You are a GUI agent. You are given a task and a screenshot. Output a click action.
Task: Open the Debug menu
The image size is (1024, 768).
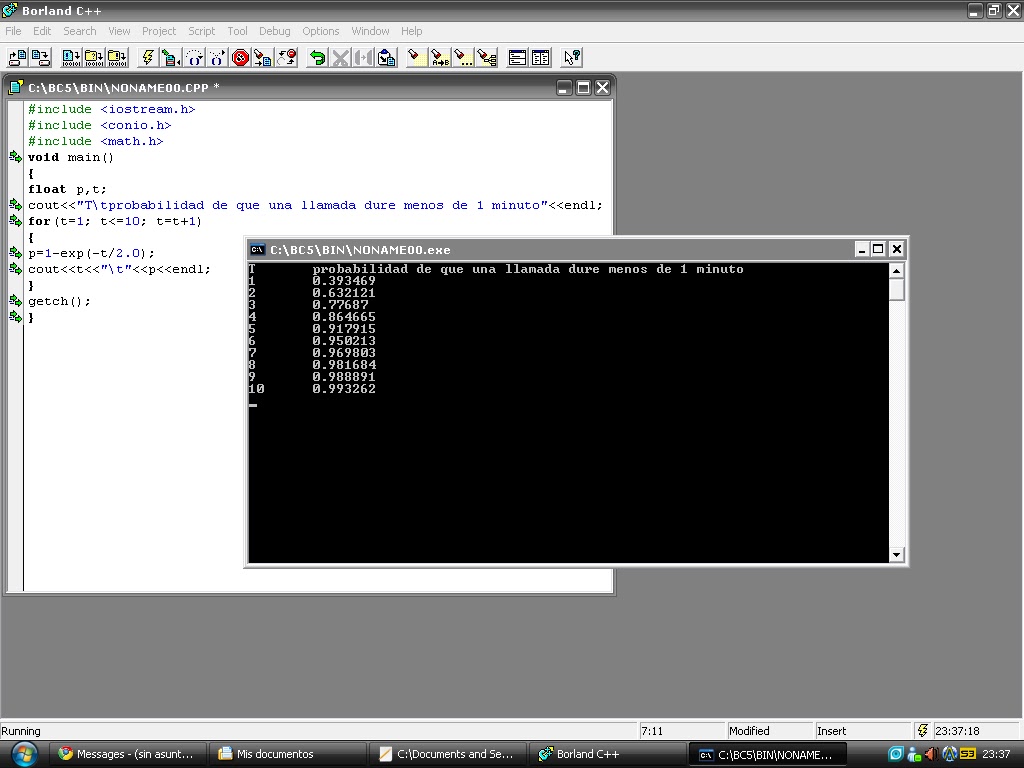274,31
